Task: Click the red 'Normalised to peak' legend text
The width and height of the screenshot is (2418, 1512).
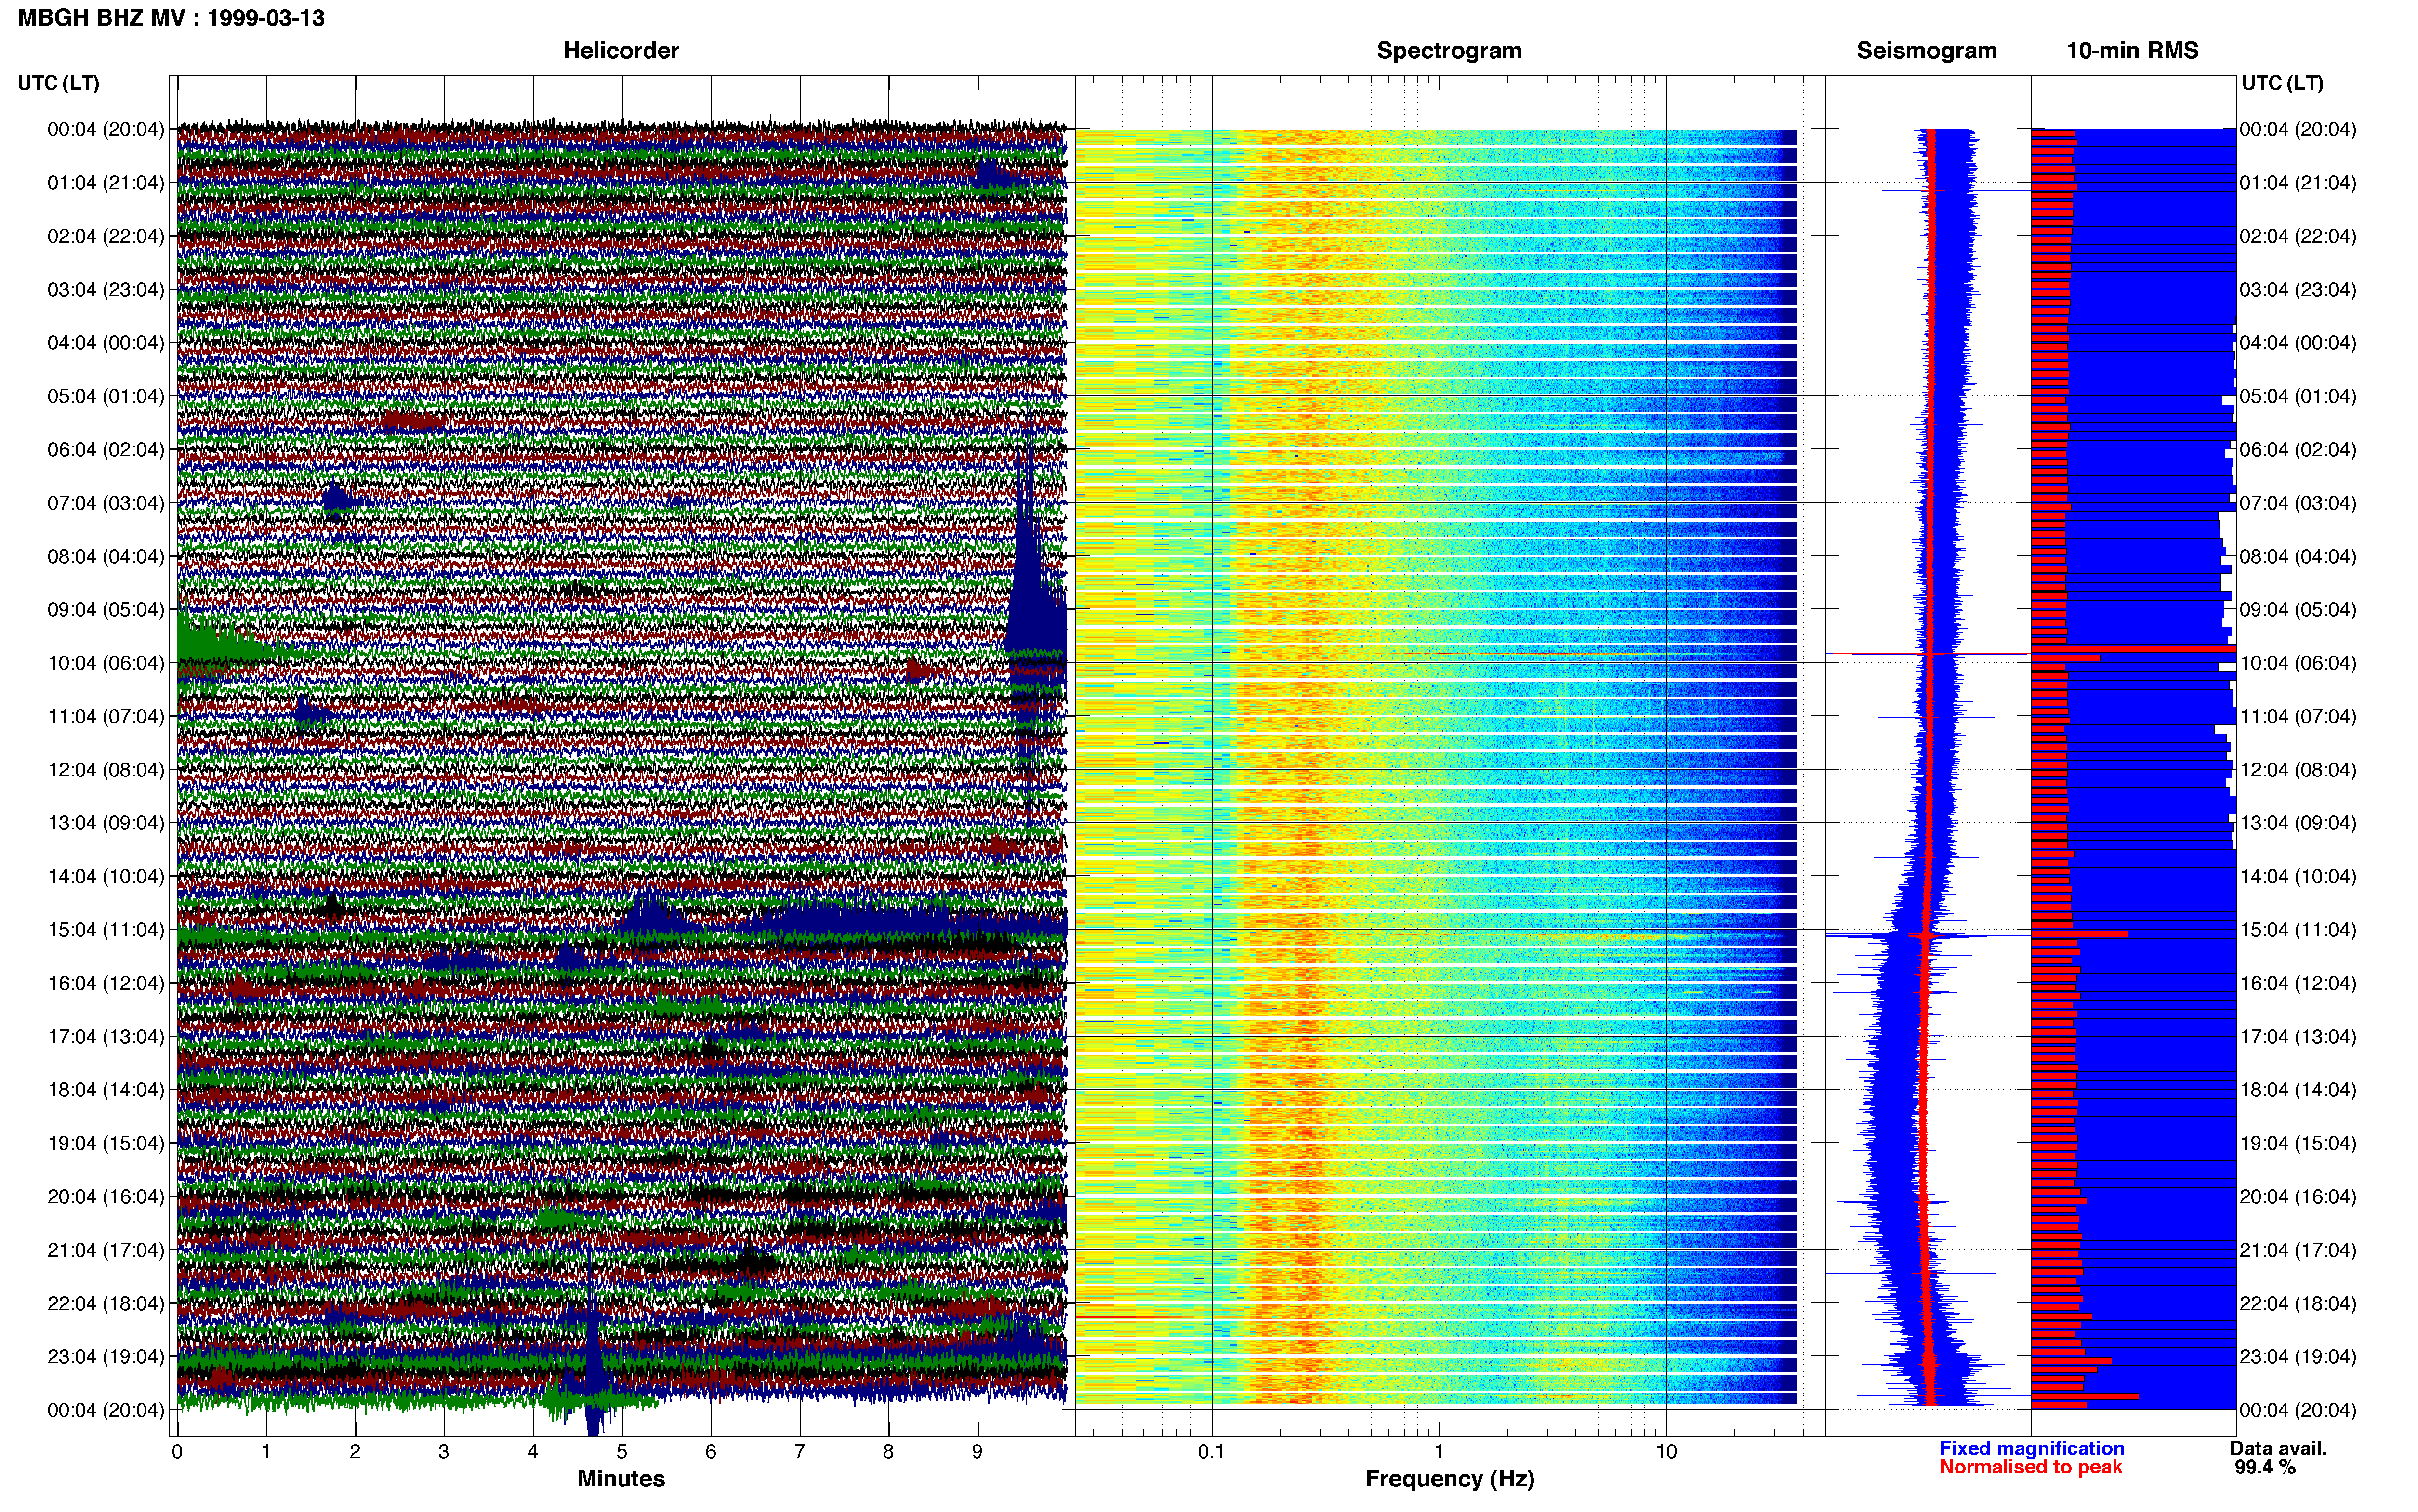Action: click(2030, 1468)
